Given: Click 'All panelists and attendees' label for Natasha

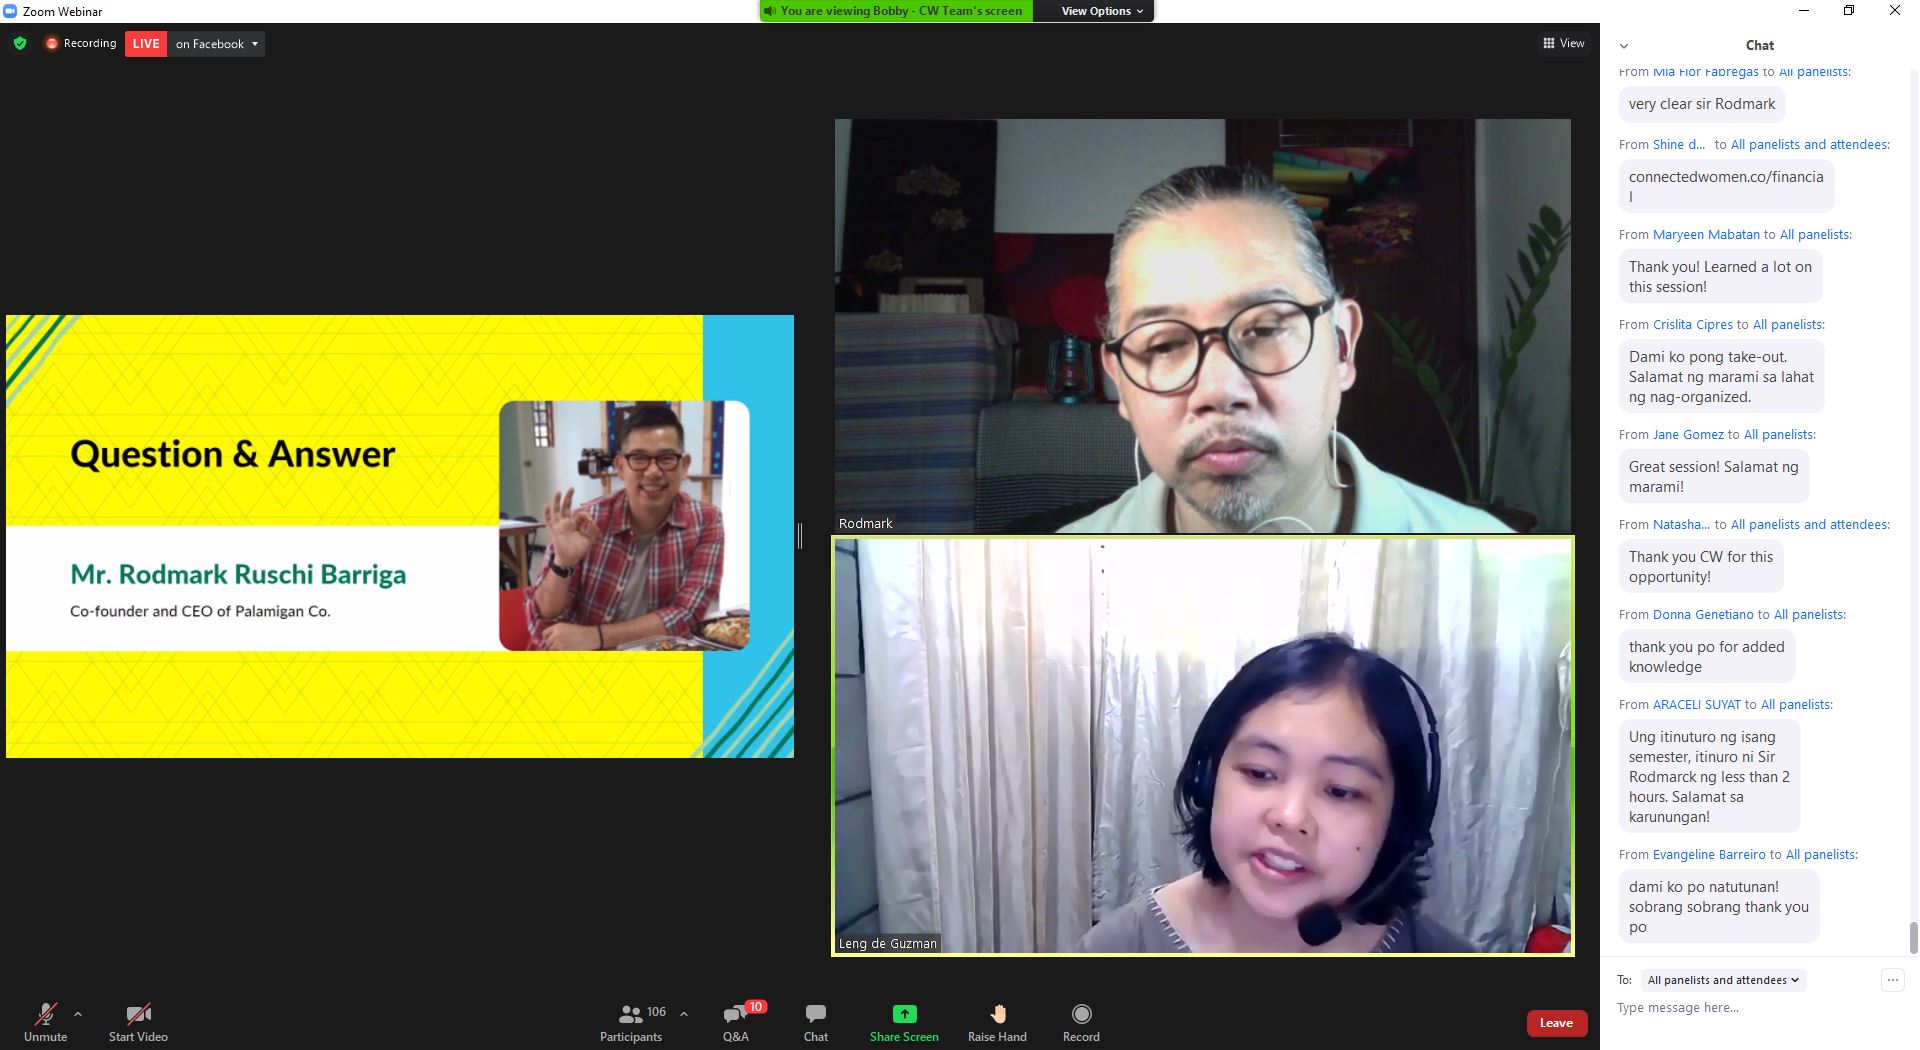Looking at the screenshot, I should tap(1810, 525).
